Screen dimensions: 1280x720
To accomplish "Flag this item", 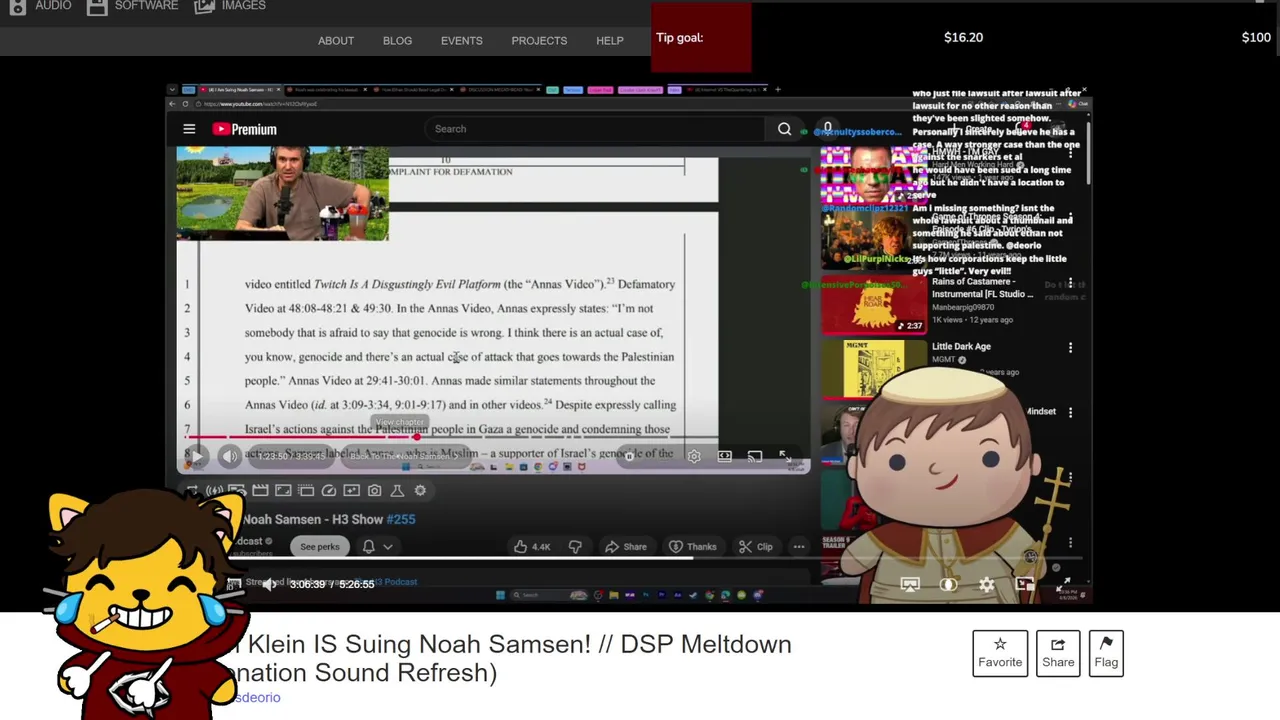I will (1106, 653).
